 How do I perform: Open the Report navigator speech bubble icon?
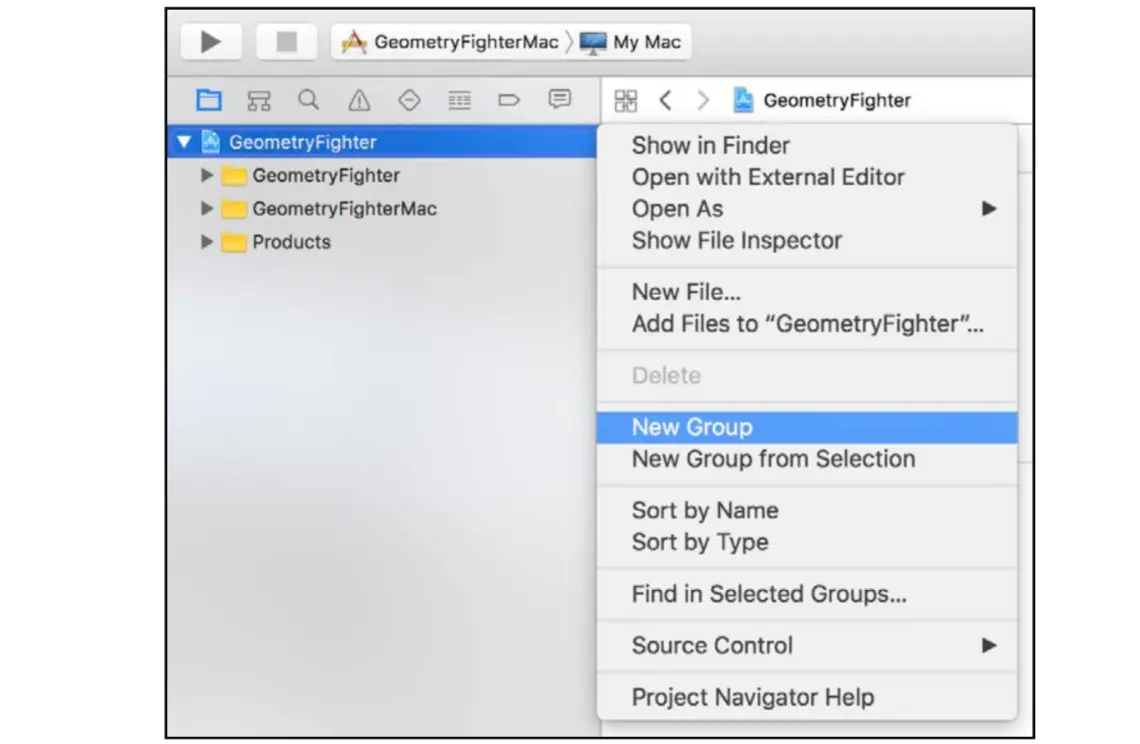(x=559, y=99)
